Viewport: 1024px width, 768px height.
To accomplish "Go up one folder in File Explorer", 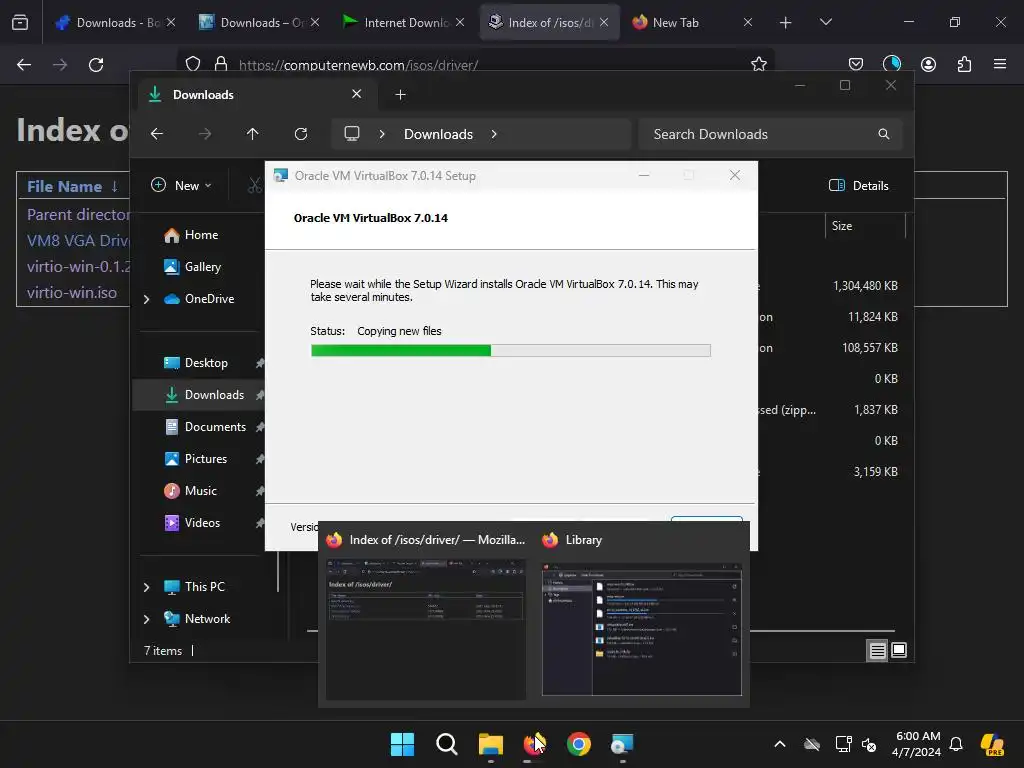I will pyautogui.click(x=253, y=134).
